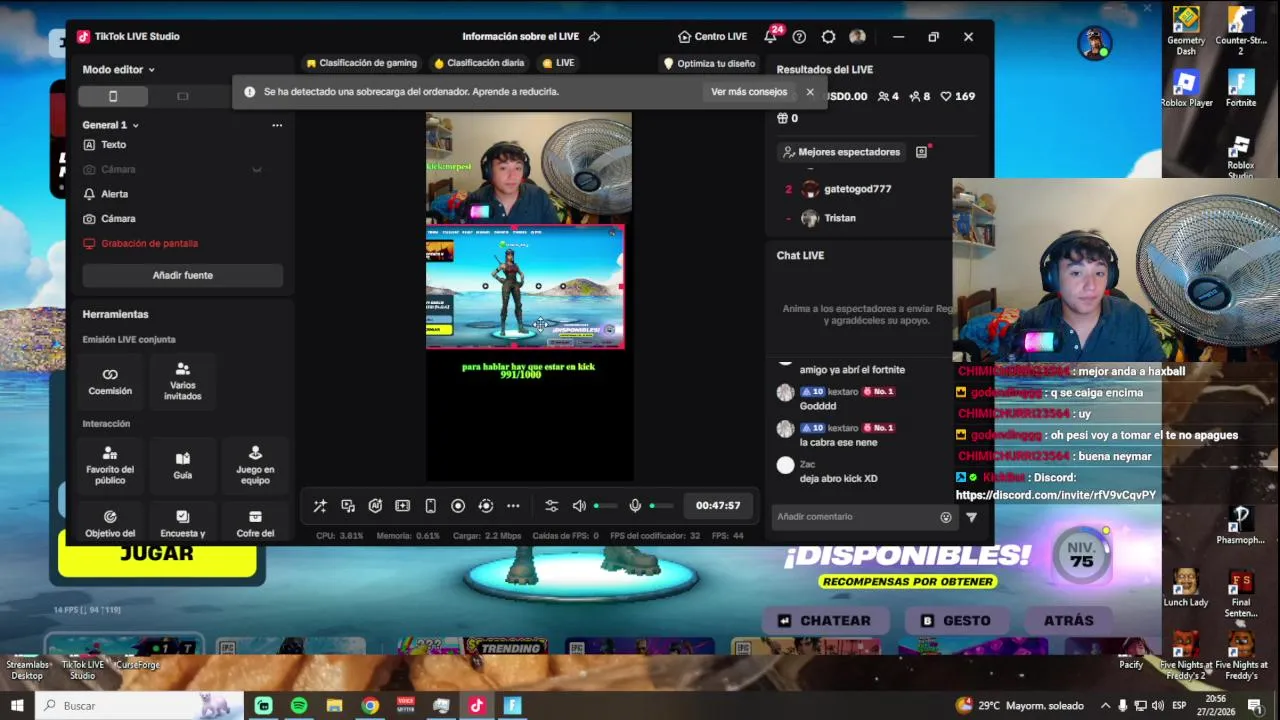Expand the Modo editor dropdown
The image size is (1280, 720).
119,70
